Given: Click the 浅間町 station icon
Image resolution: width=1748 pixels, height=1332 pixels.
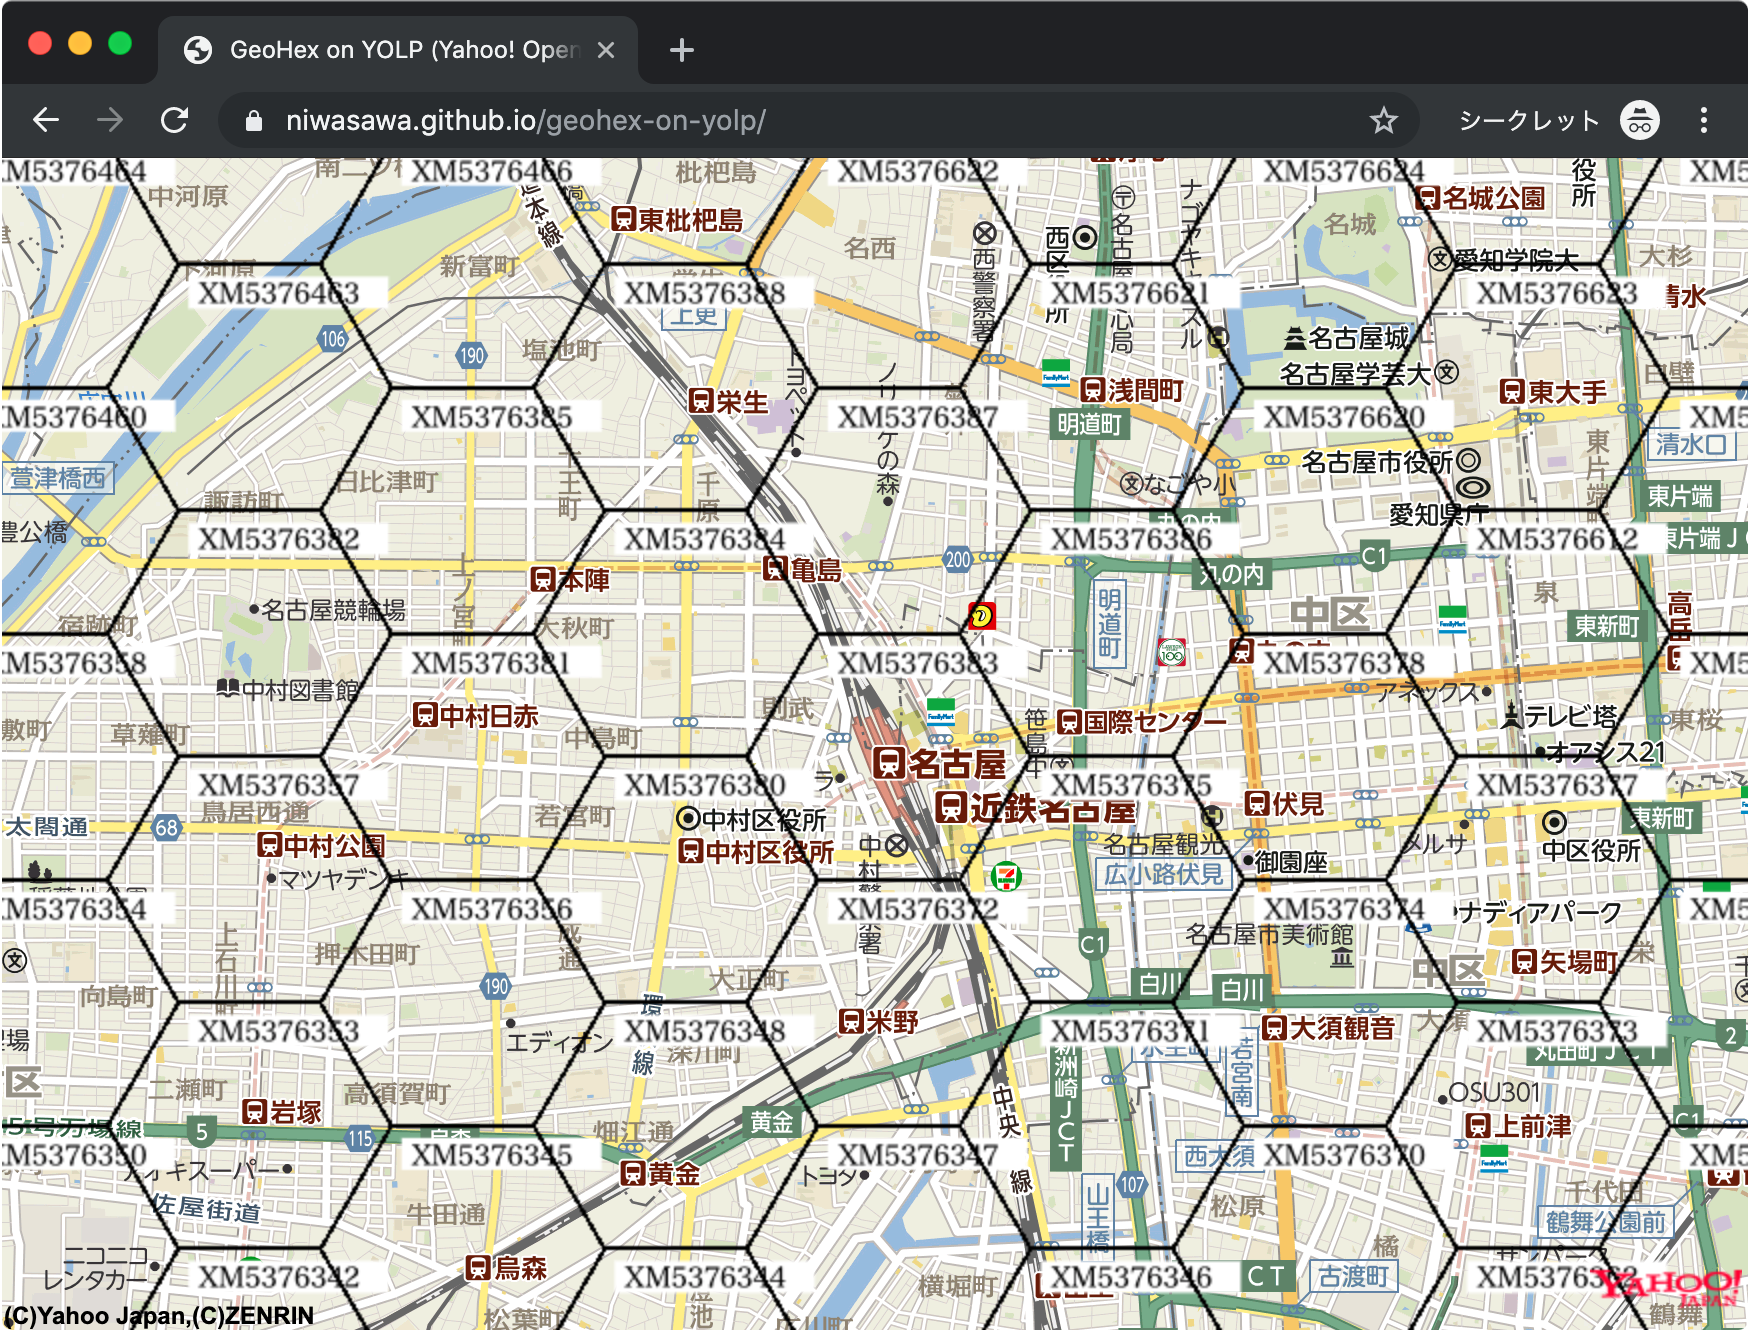Looking at the screenshot, I should 1093,389.
